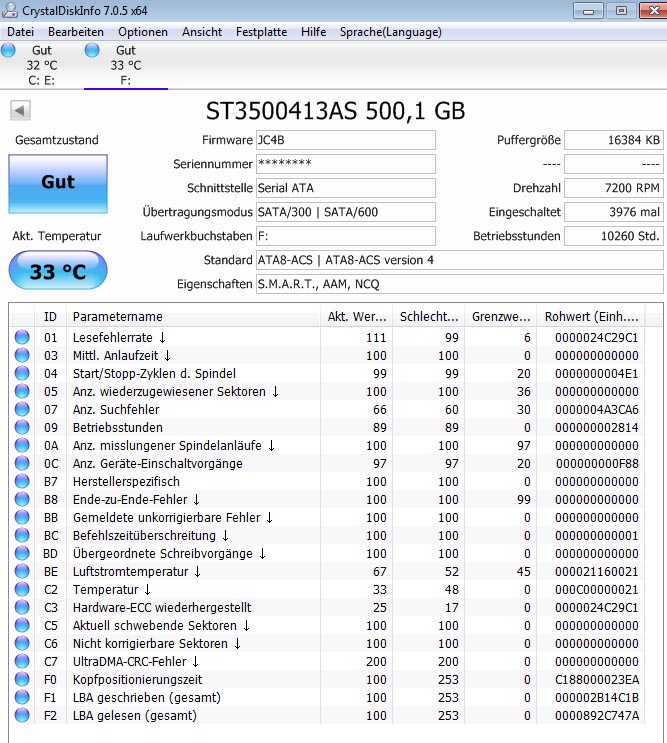Open the Ansicht menu
Screen dimensions: 667x743
(202, 32)
